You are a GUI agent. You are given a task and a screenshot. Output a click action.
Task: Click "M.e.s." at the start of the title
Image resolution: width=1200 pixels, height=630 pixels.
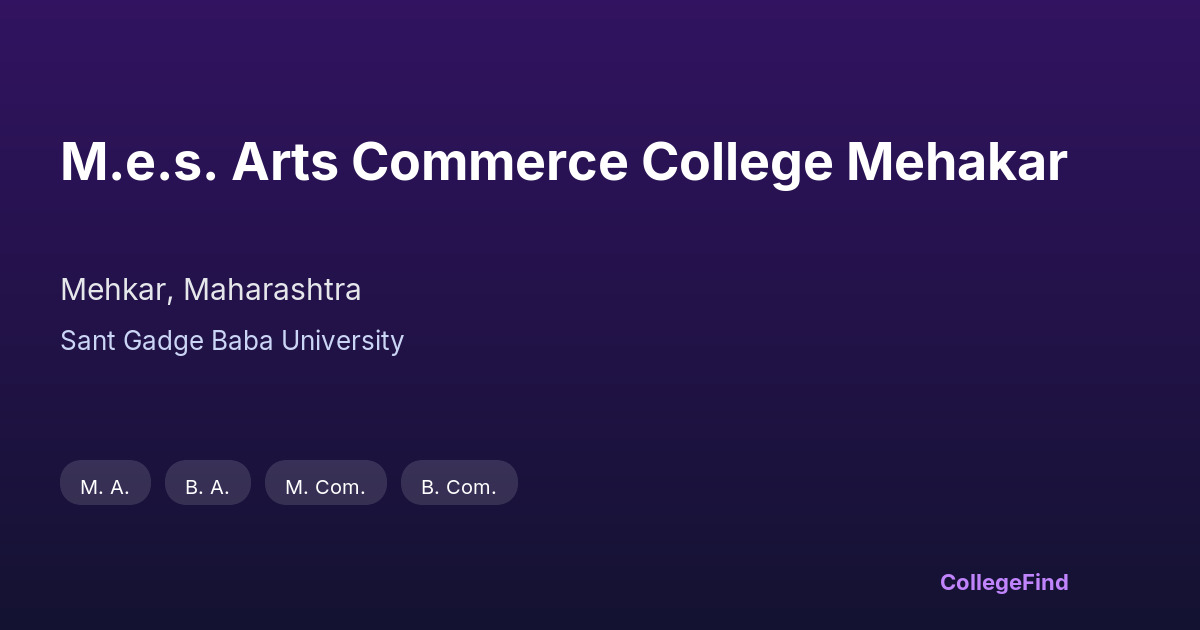(x=138, y=162)
